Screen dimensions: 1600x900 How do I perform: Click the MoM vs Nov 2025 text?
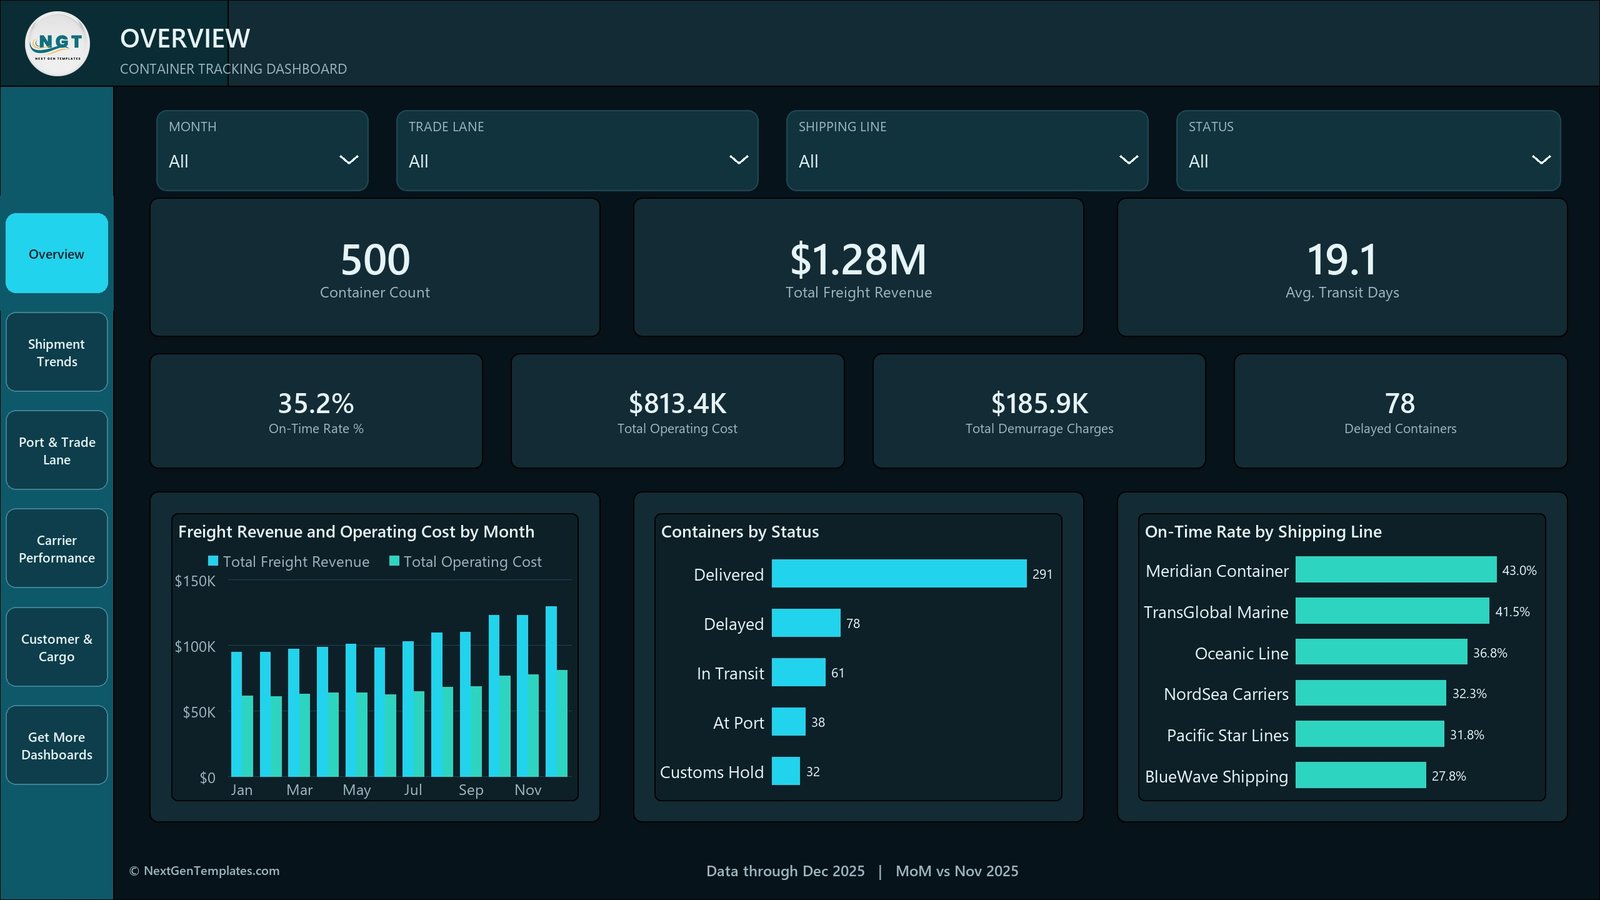point(957,871)
